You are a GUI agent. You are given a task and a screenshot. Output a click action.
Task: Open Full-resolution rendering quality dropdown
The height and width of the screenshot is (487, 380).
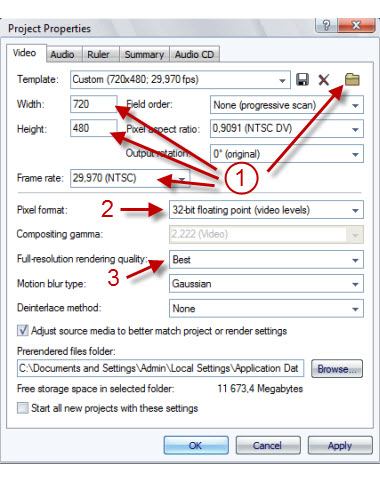[x=266, y=260]
